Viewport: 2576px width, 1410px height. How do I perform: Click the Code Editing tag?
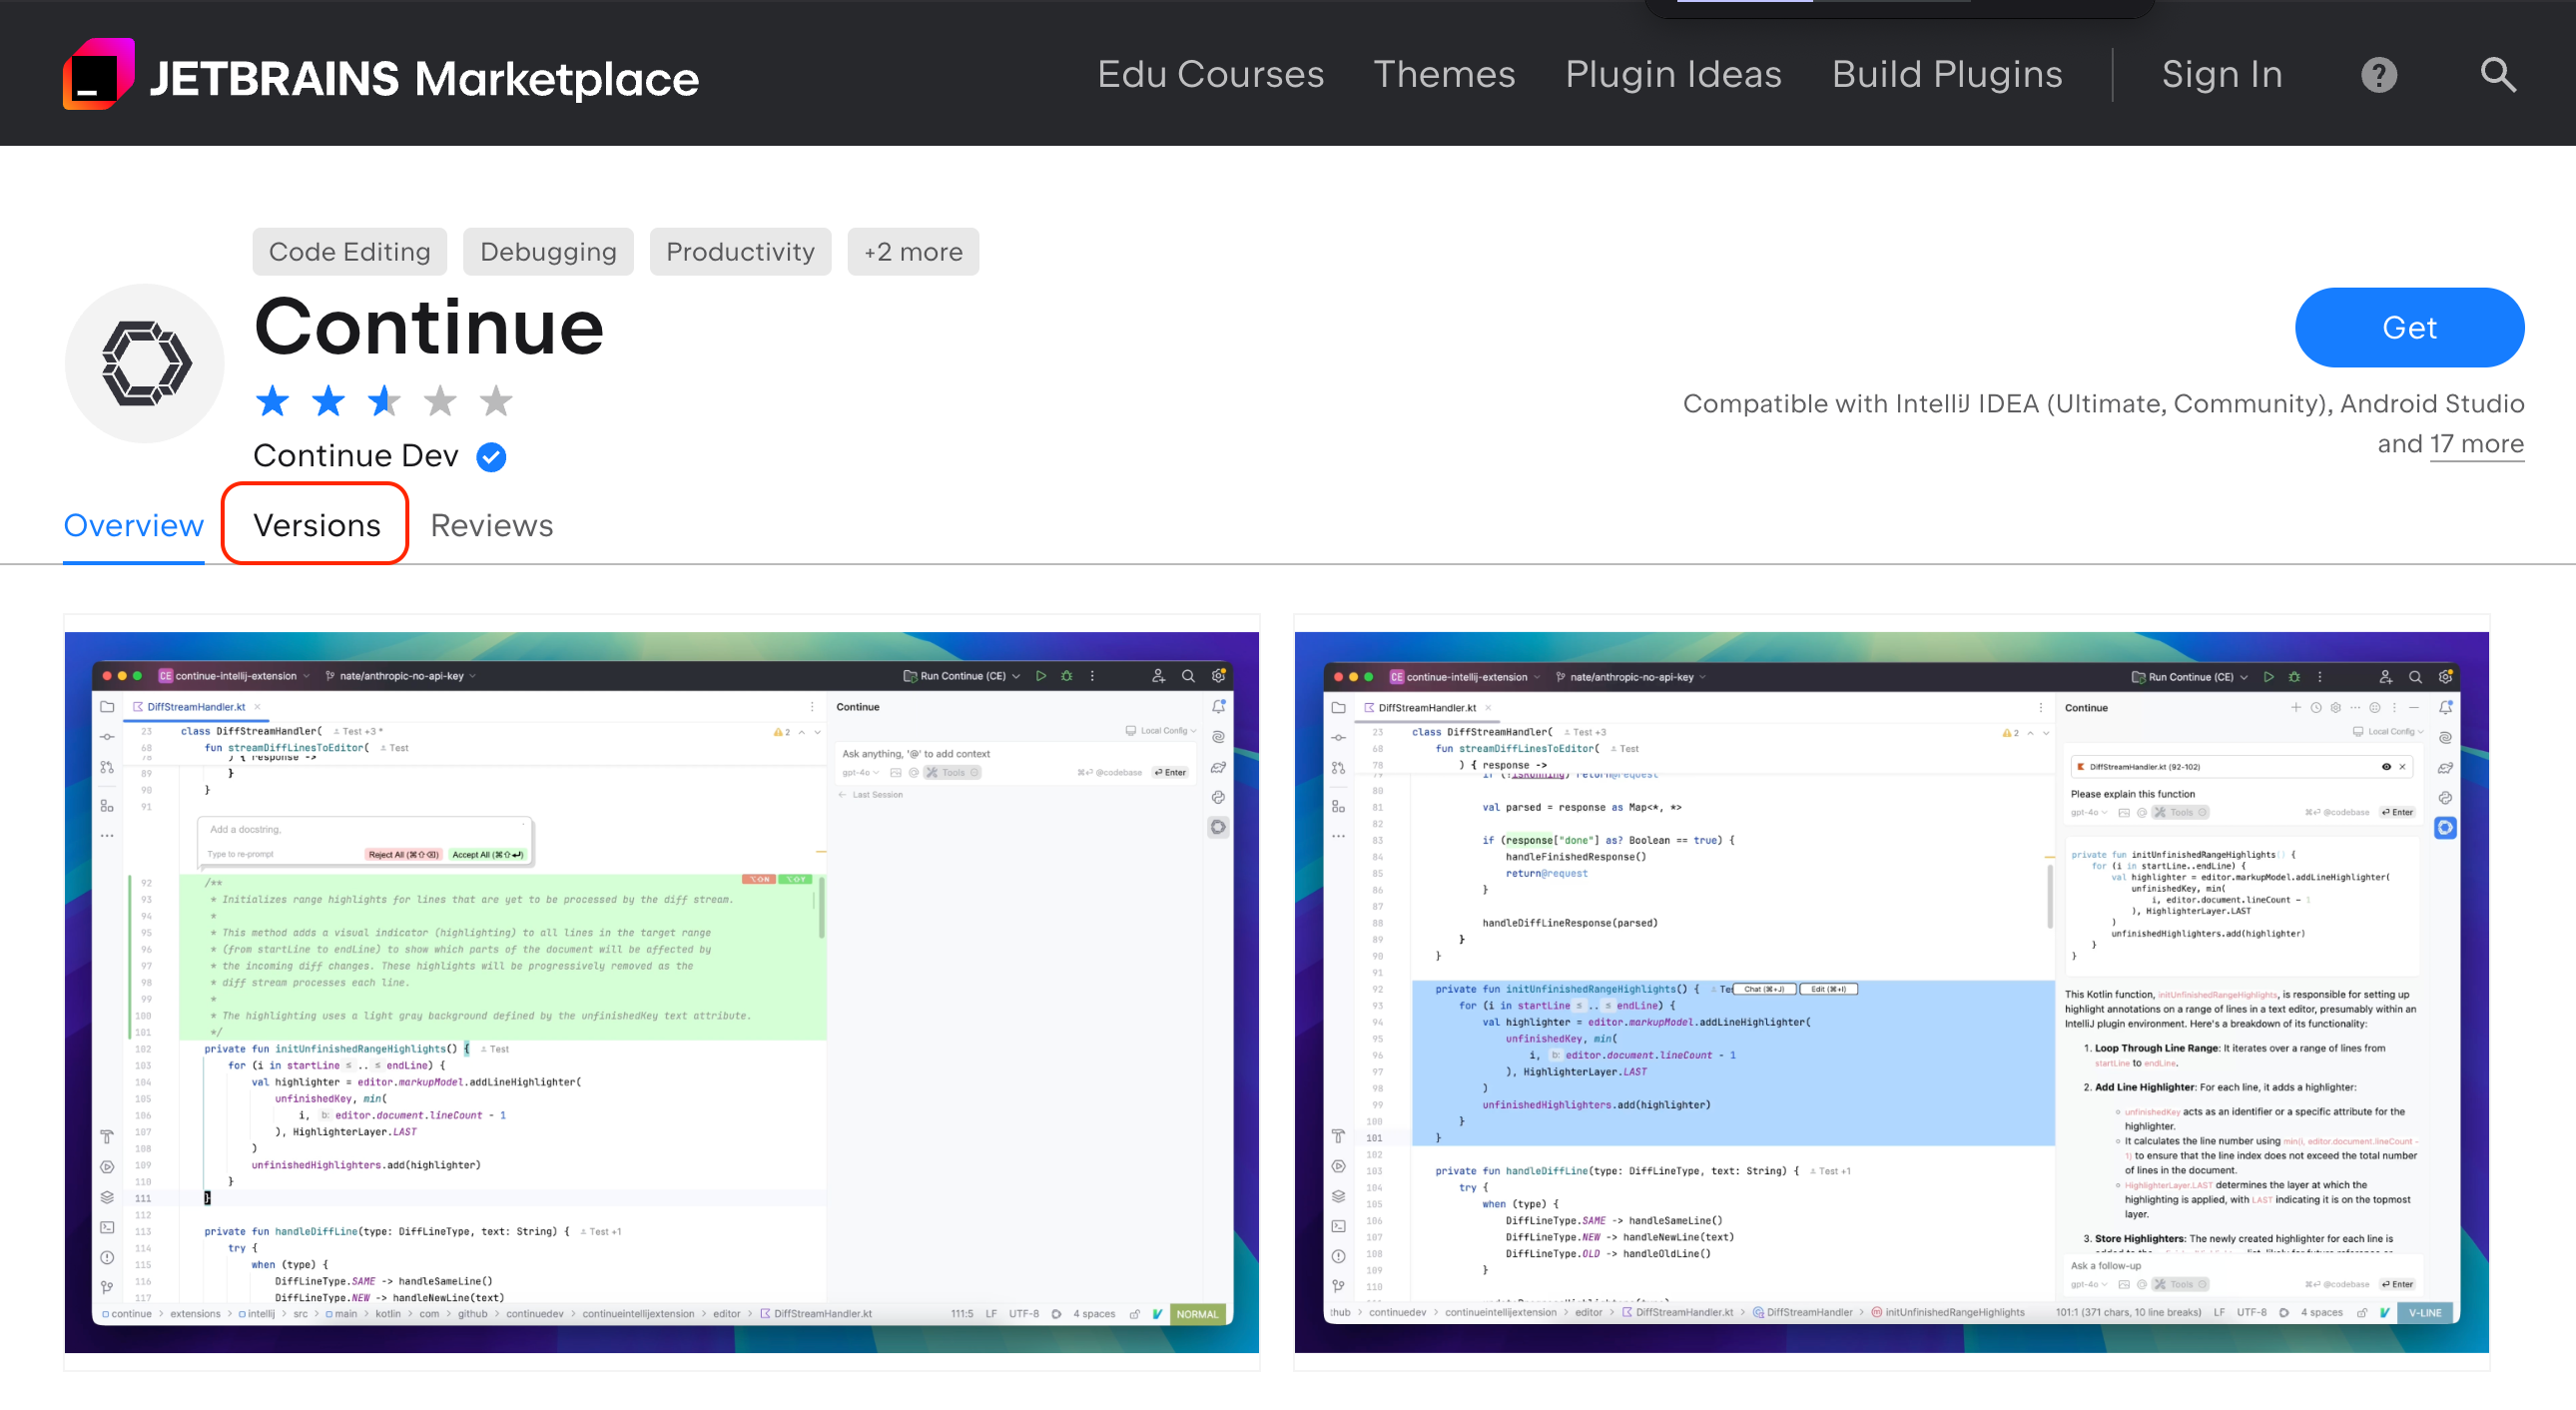(x=349, y=252)
